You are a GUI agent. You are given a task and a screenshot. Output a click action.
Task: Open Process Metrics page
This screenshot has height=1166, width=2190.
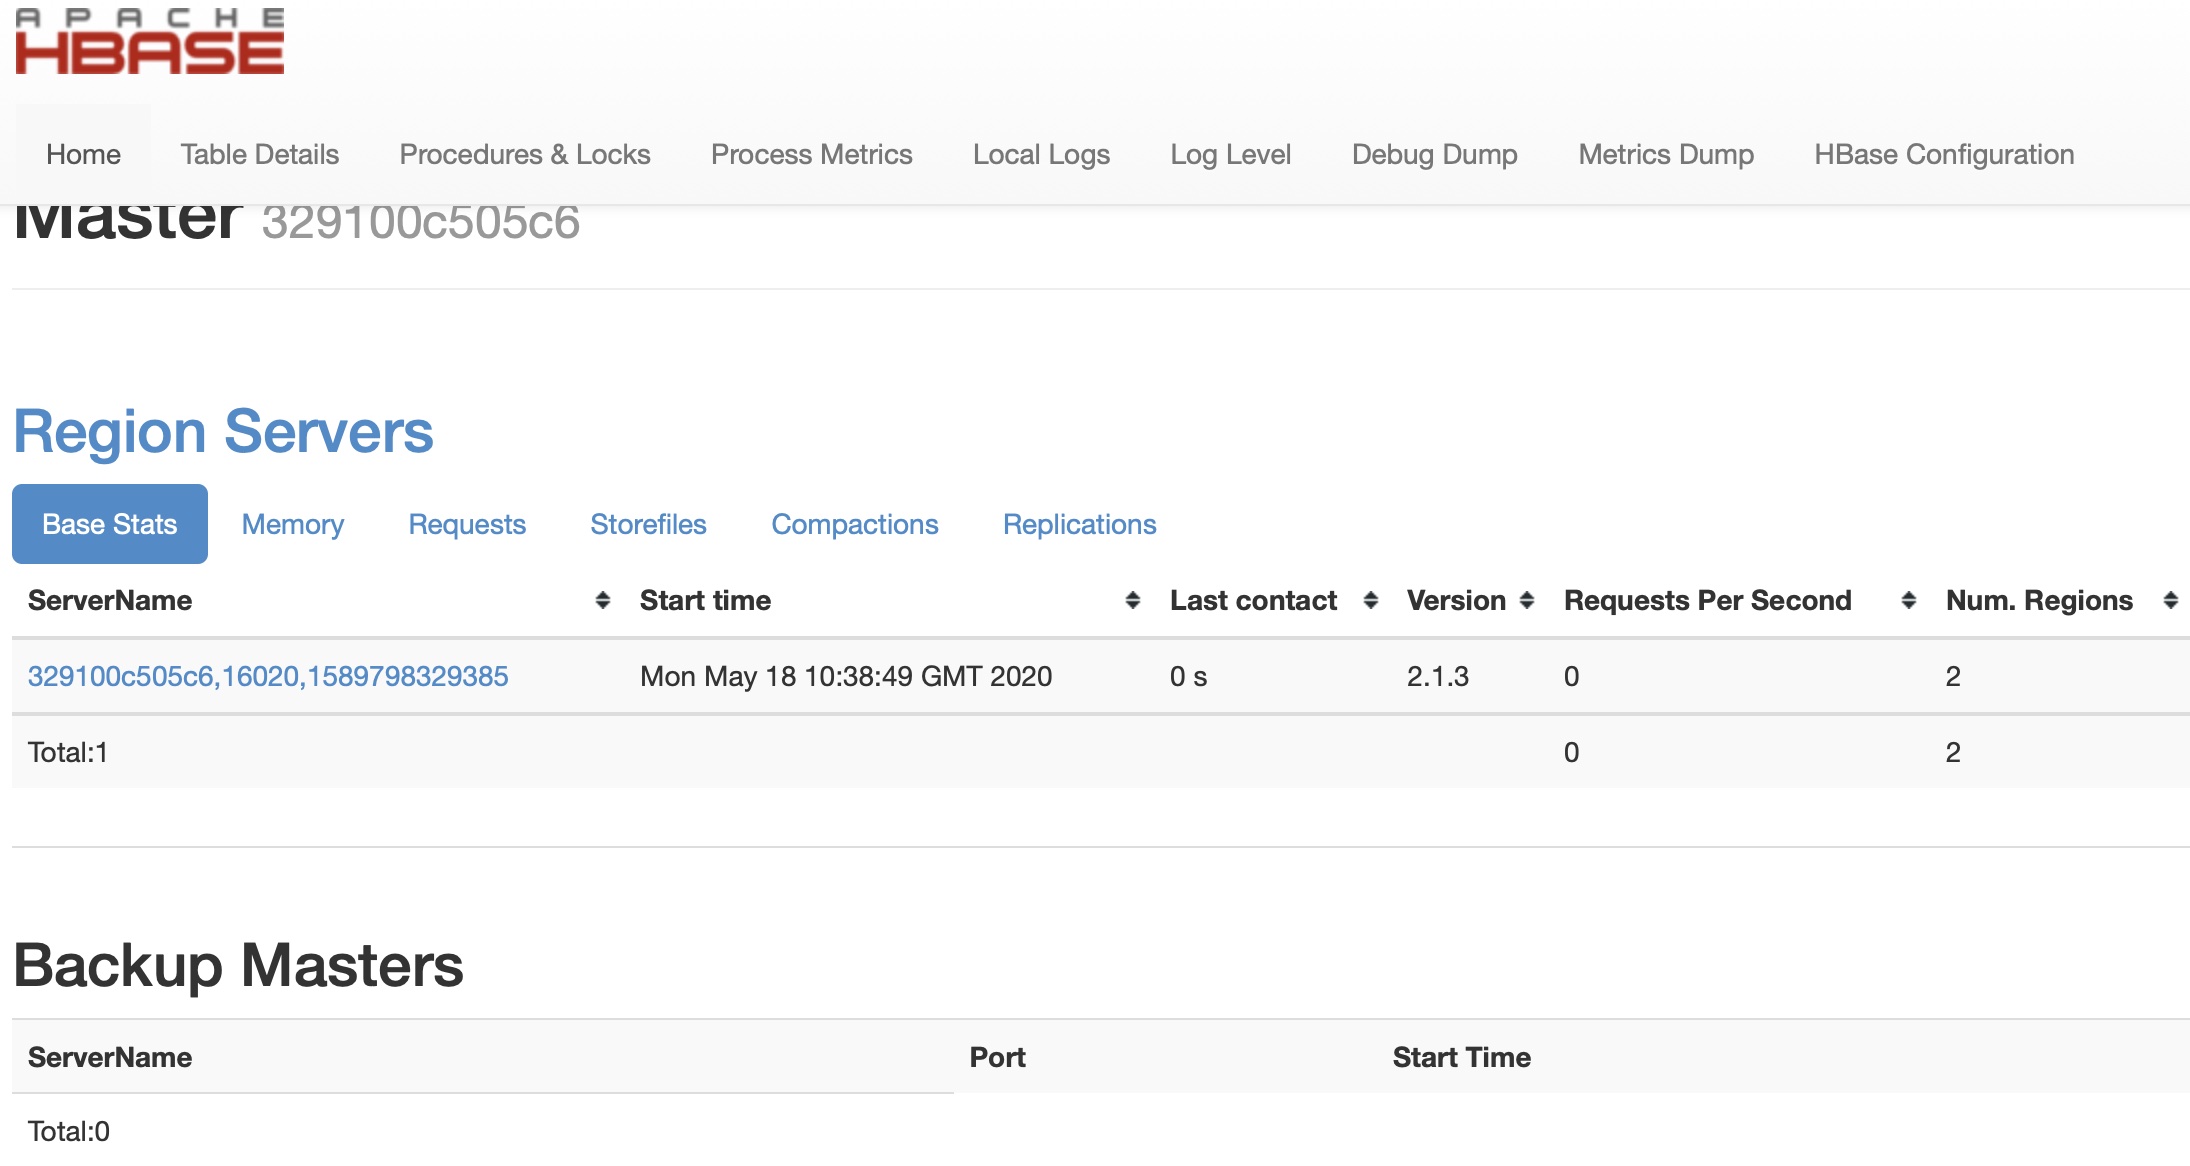tap(811, 155)
